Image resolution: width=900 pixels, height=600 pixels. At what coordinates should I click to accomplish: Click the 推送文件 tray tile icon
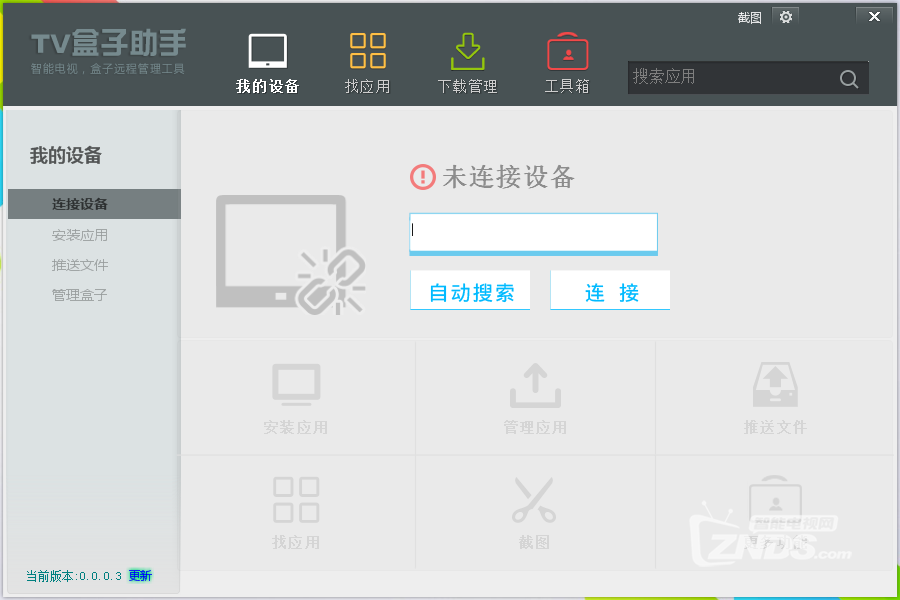[x=775, y=384]
